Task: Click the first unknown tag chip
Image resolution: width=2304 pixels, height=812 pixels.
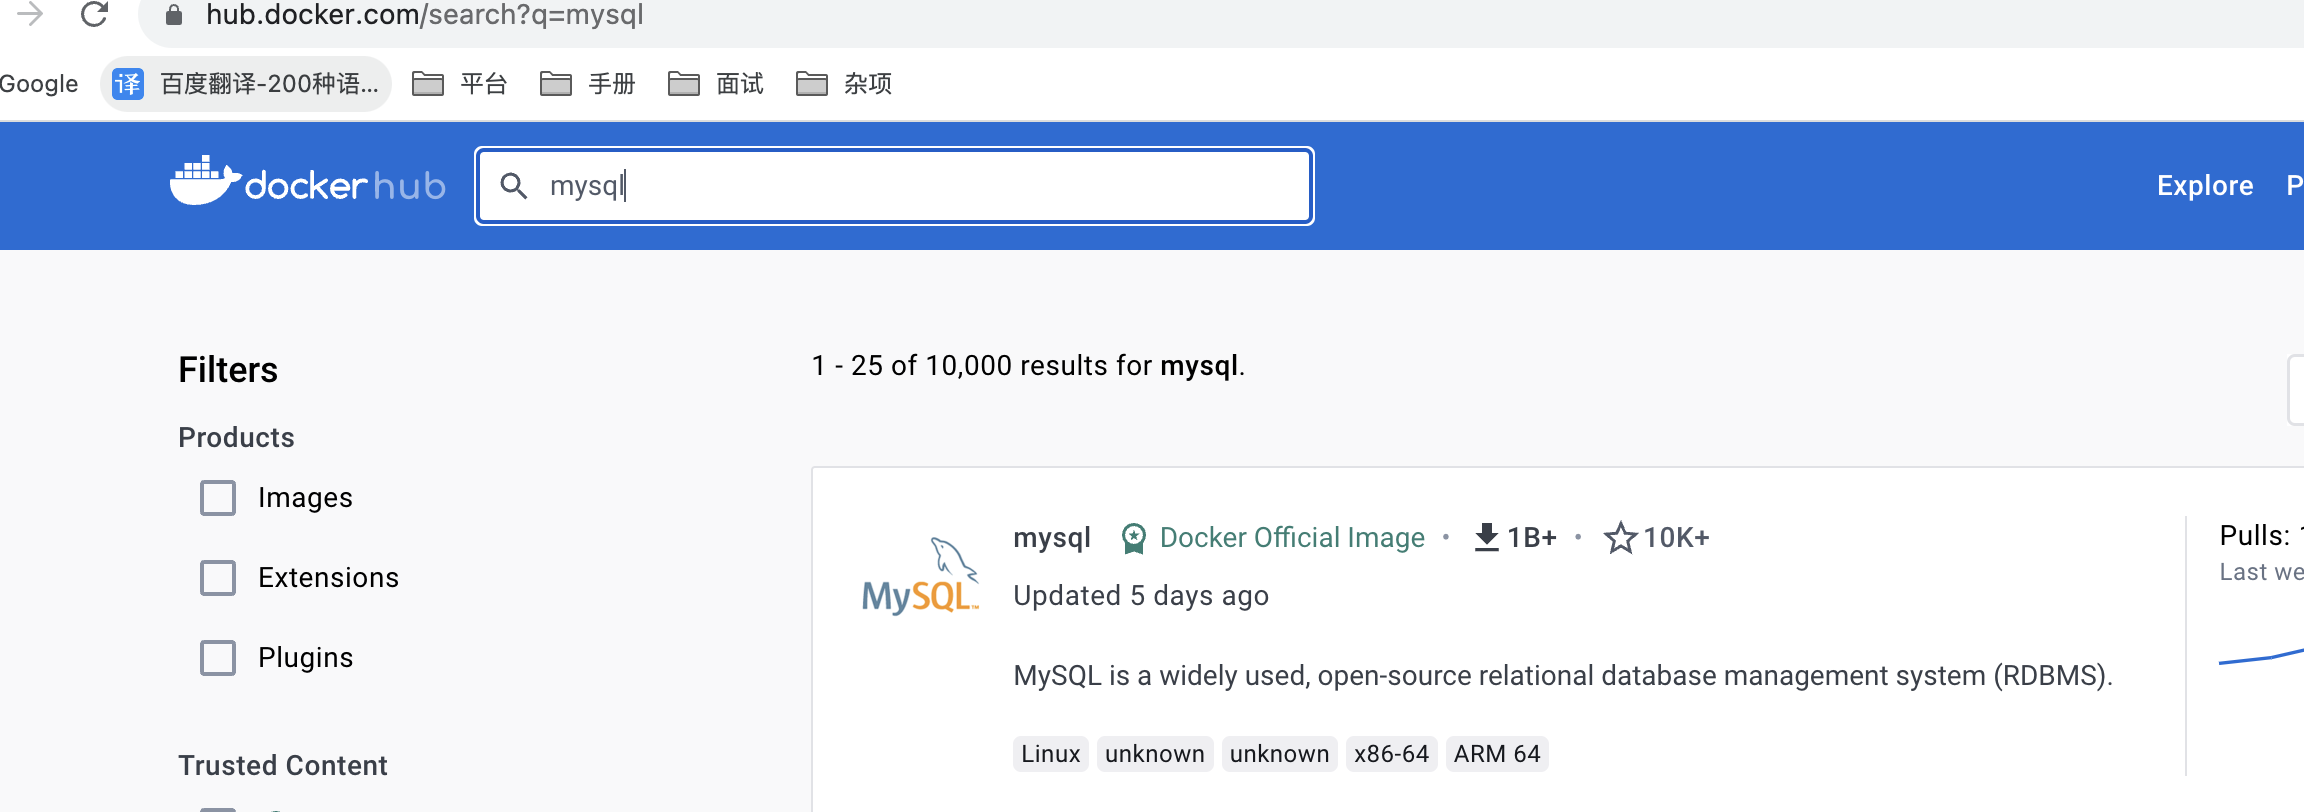Action: (x=1155, y=754)
